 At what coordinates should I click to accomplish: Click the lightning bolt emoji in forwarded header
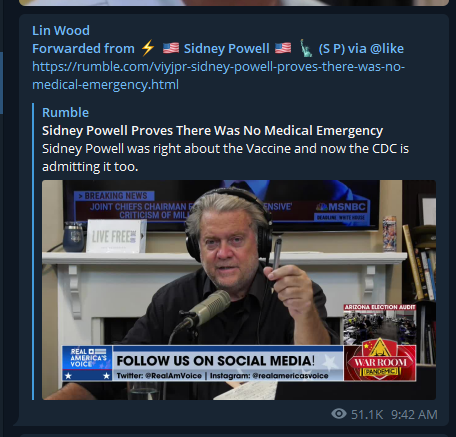pos(148,48)
